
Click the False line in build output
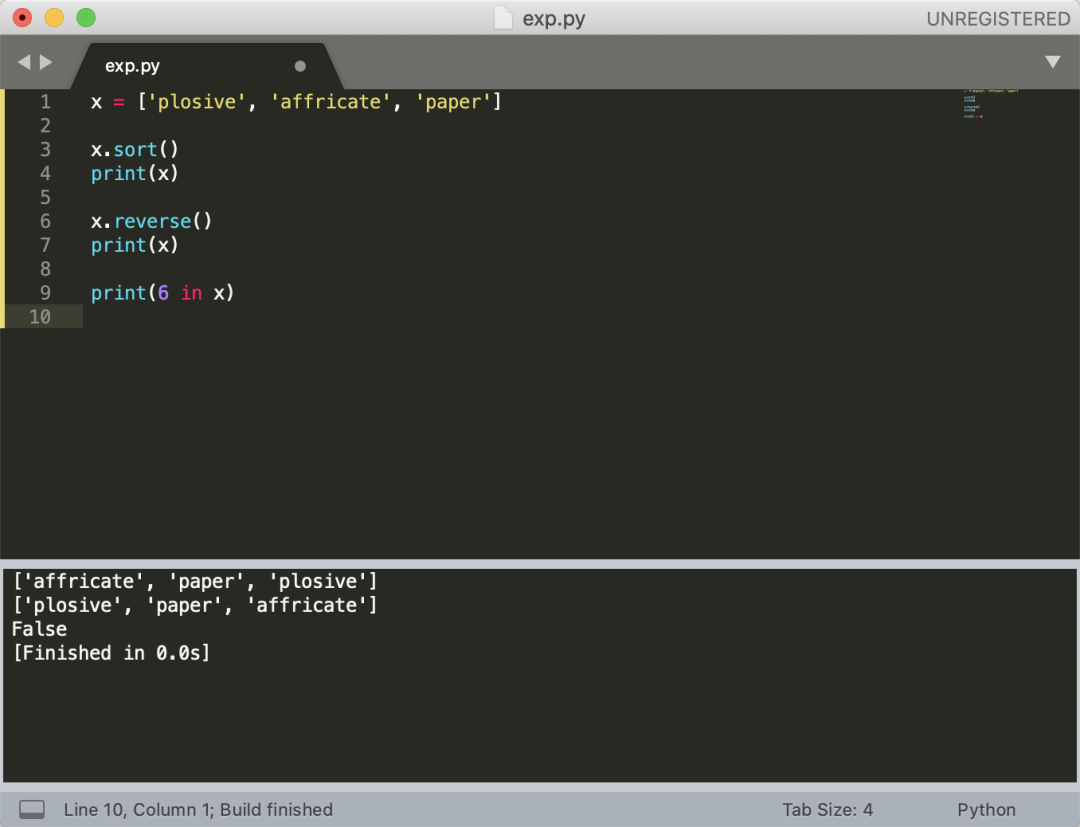coord(39,629)
